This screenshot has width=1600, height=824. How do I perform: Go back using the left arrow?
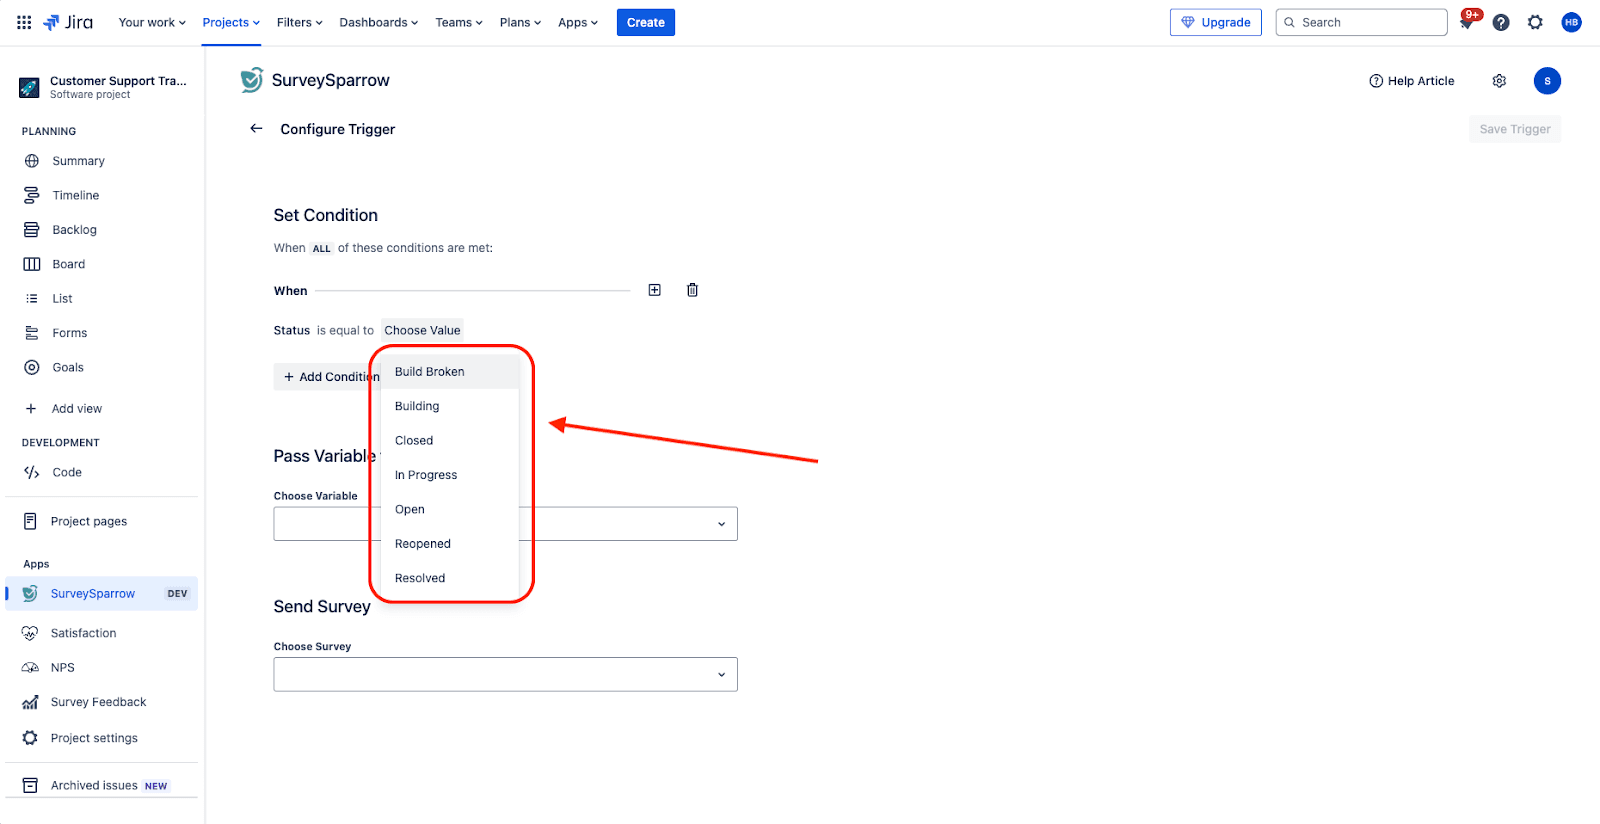(x=256, y=129)
